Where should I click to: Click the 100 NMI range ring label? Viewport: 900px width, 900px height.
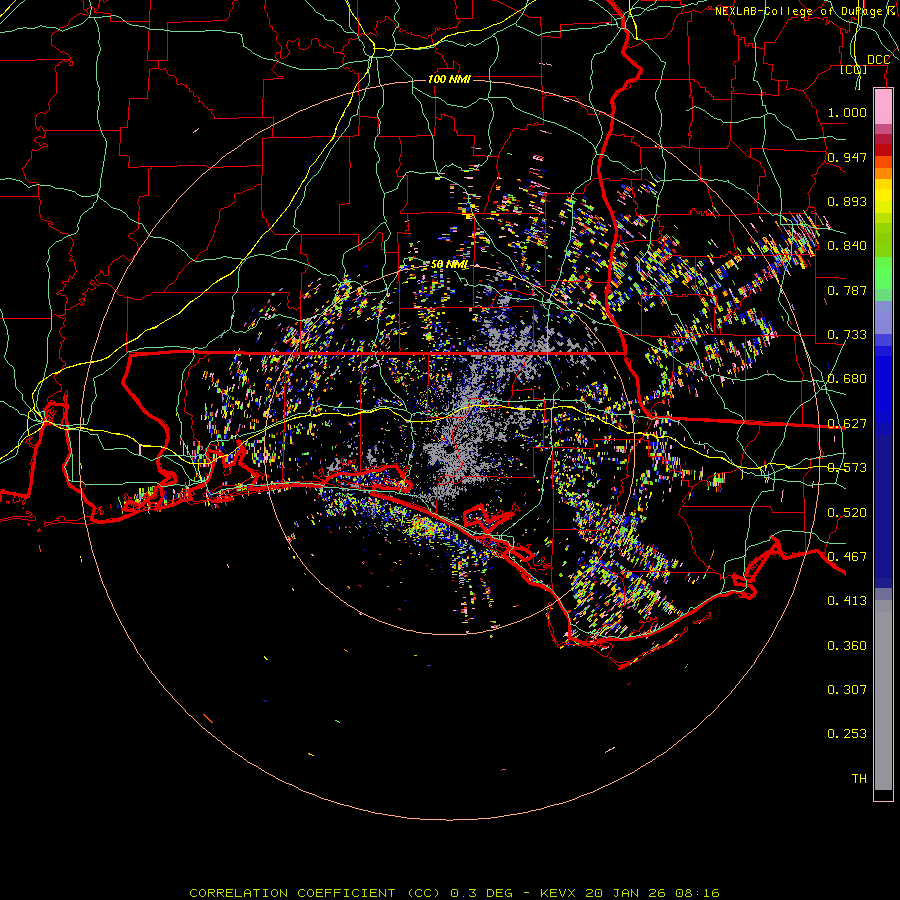(x=449, y=79)
